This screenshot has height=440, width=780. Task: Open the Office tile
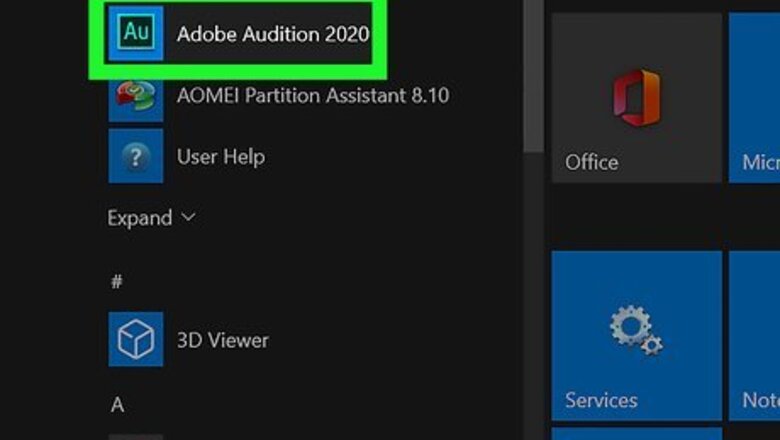tap(637, 98)
